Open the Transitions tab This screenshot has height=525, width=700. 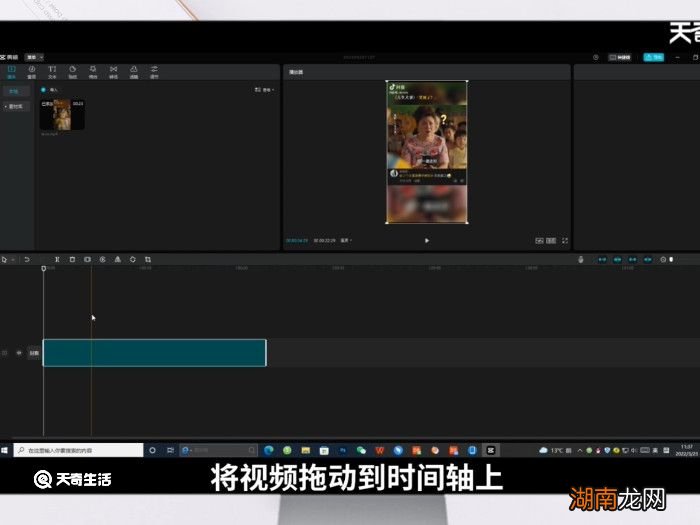113,72
